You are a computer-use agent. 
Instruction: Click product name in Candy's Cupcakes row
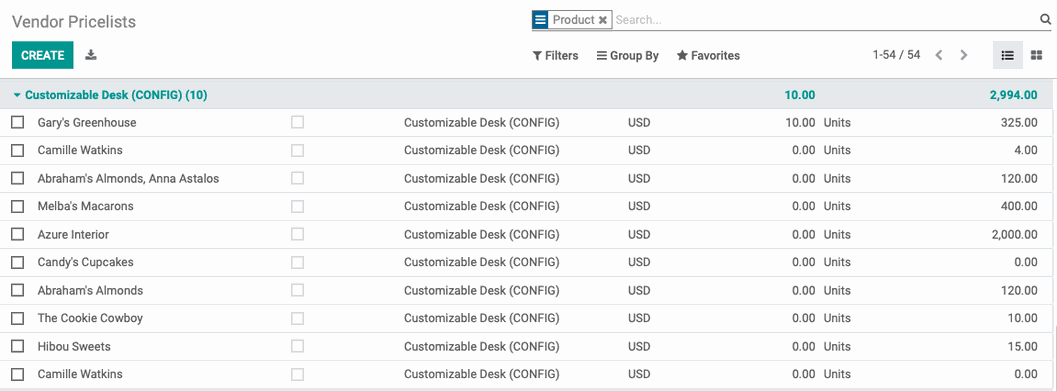(481, 262)
